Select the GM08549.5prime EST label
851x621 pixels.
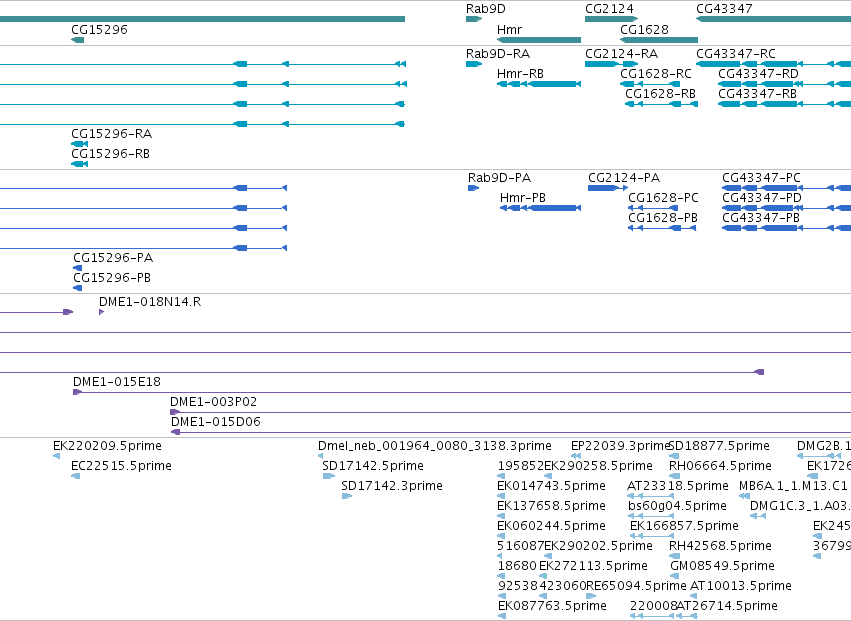tap(722, 566)
